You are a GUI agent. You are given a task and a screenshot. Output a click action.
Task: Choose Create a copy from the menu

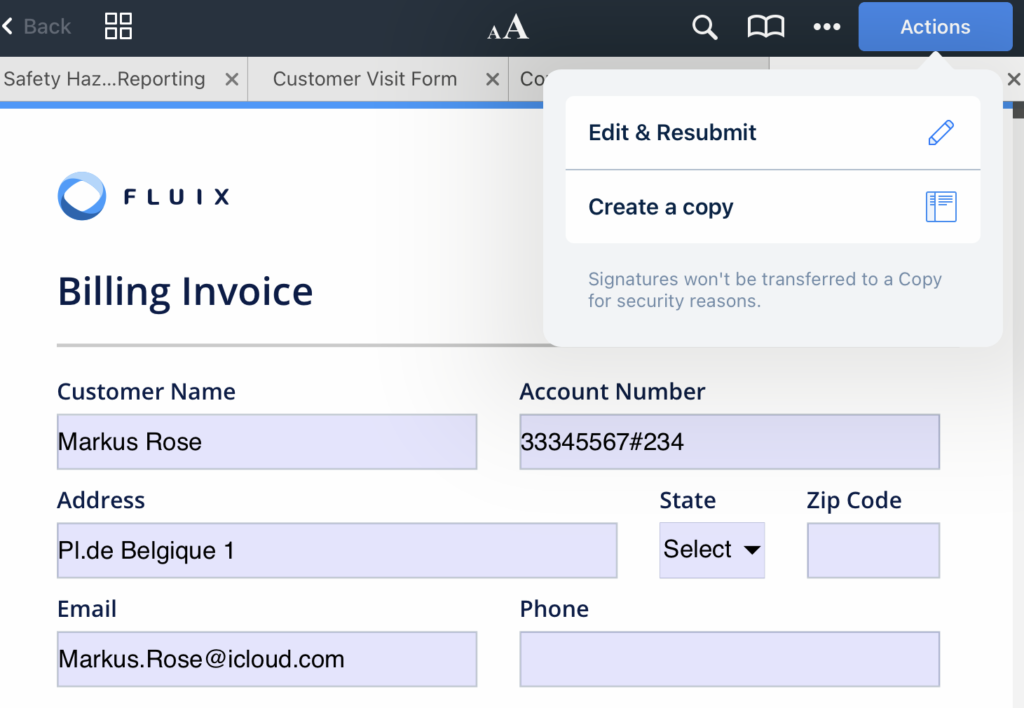[661, 207]
